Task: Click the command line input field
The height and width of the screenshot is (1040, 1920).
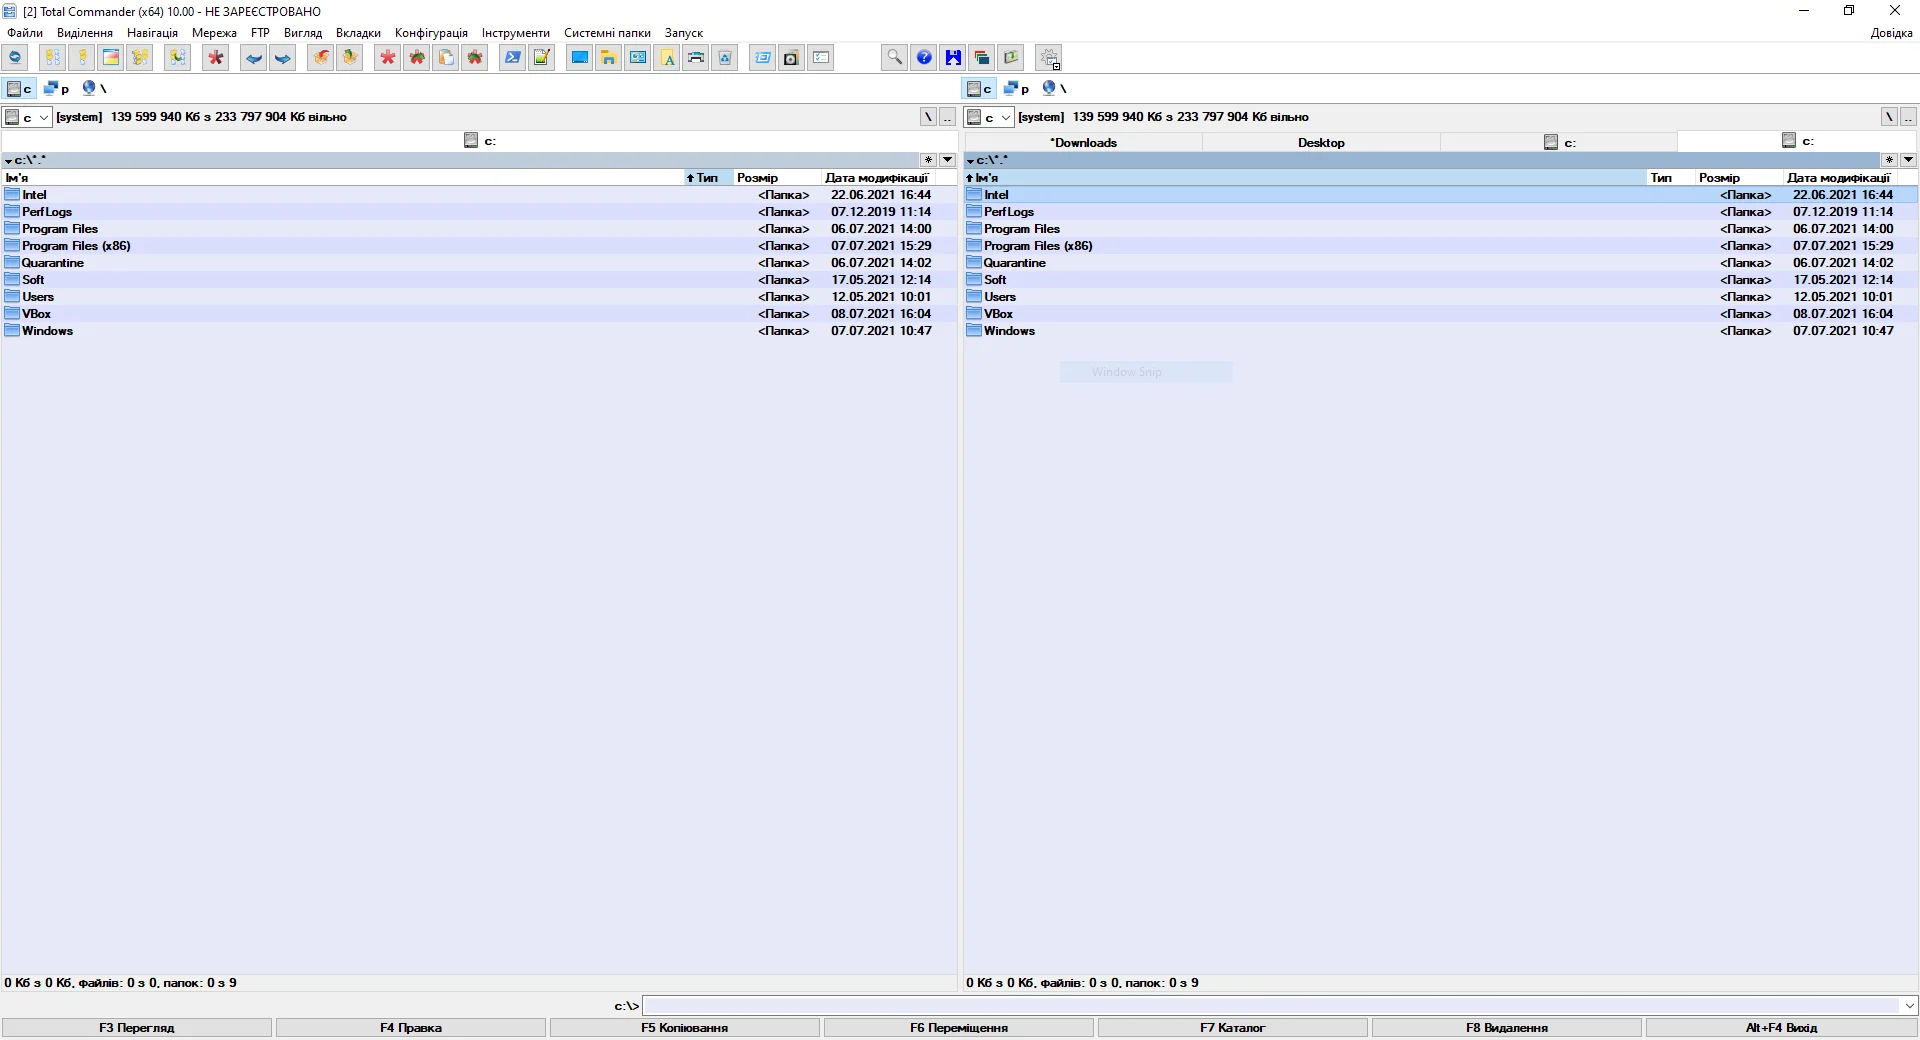Action: pyautogui.click(x=1271, y=1006)
